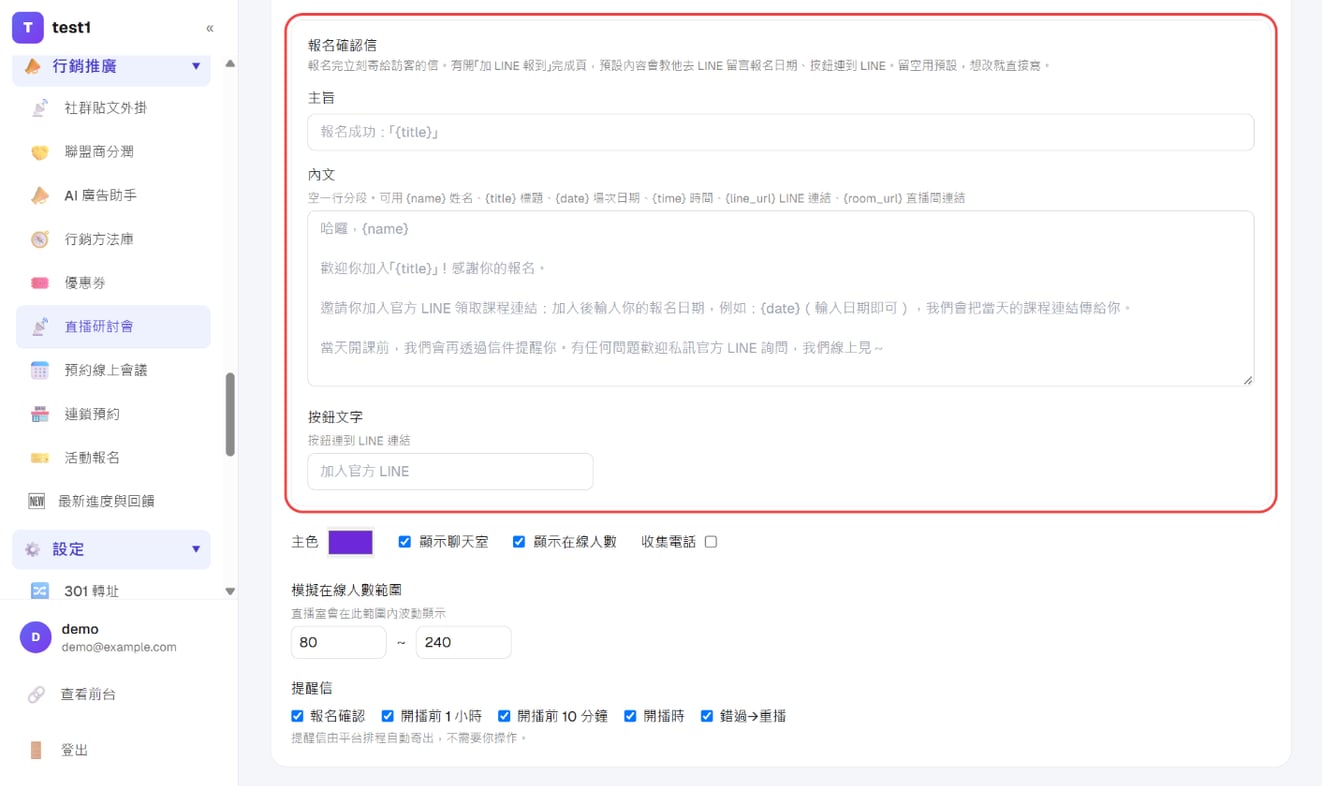The image size is (1322, 786).
Task: Click sidebar scroll-down arrow
Action: [230, 591]
